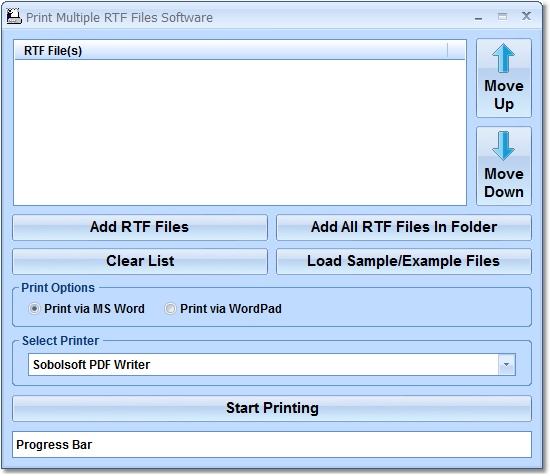Image resolution: width=550 pixels, height=476 pixels.
Task: Clear List of RTF files
Action: [140, 261]
